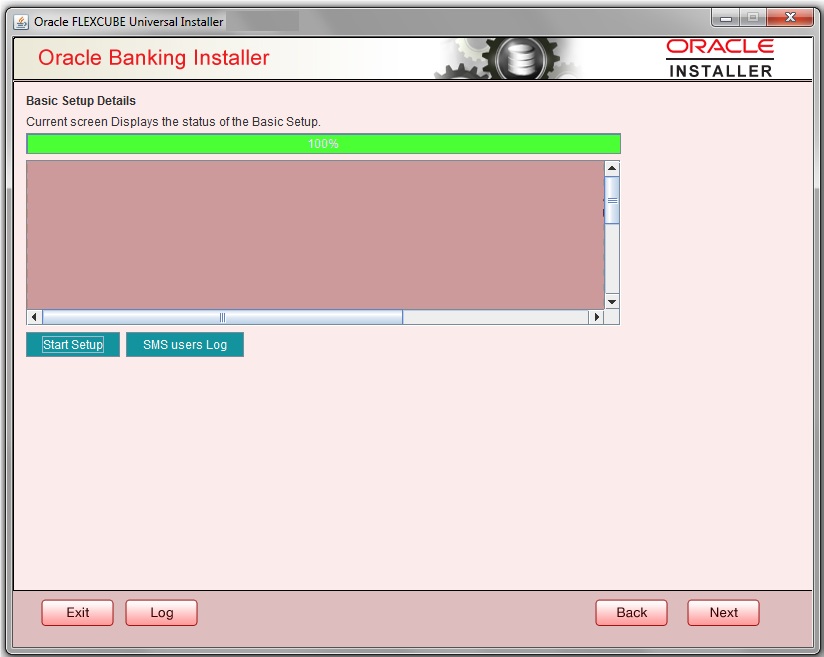Image resolution: width=824 pixels, height=657 pixels.
Task: Open the SMS users Log
Action: [184, 344]
